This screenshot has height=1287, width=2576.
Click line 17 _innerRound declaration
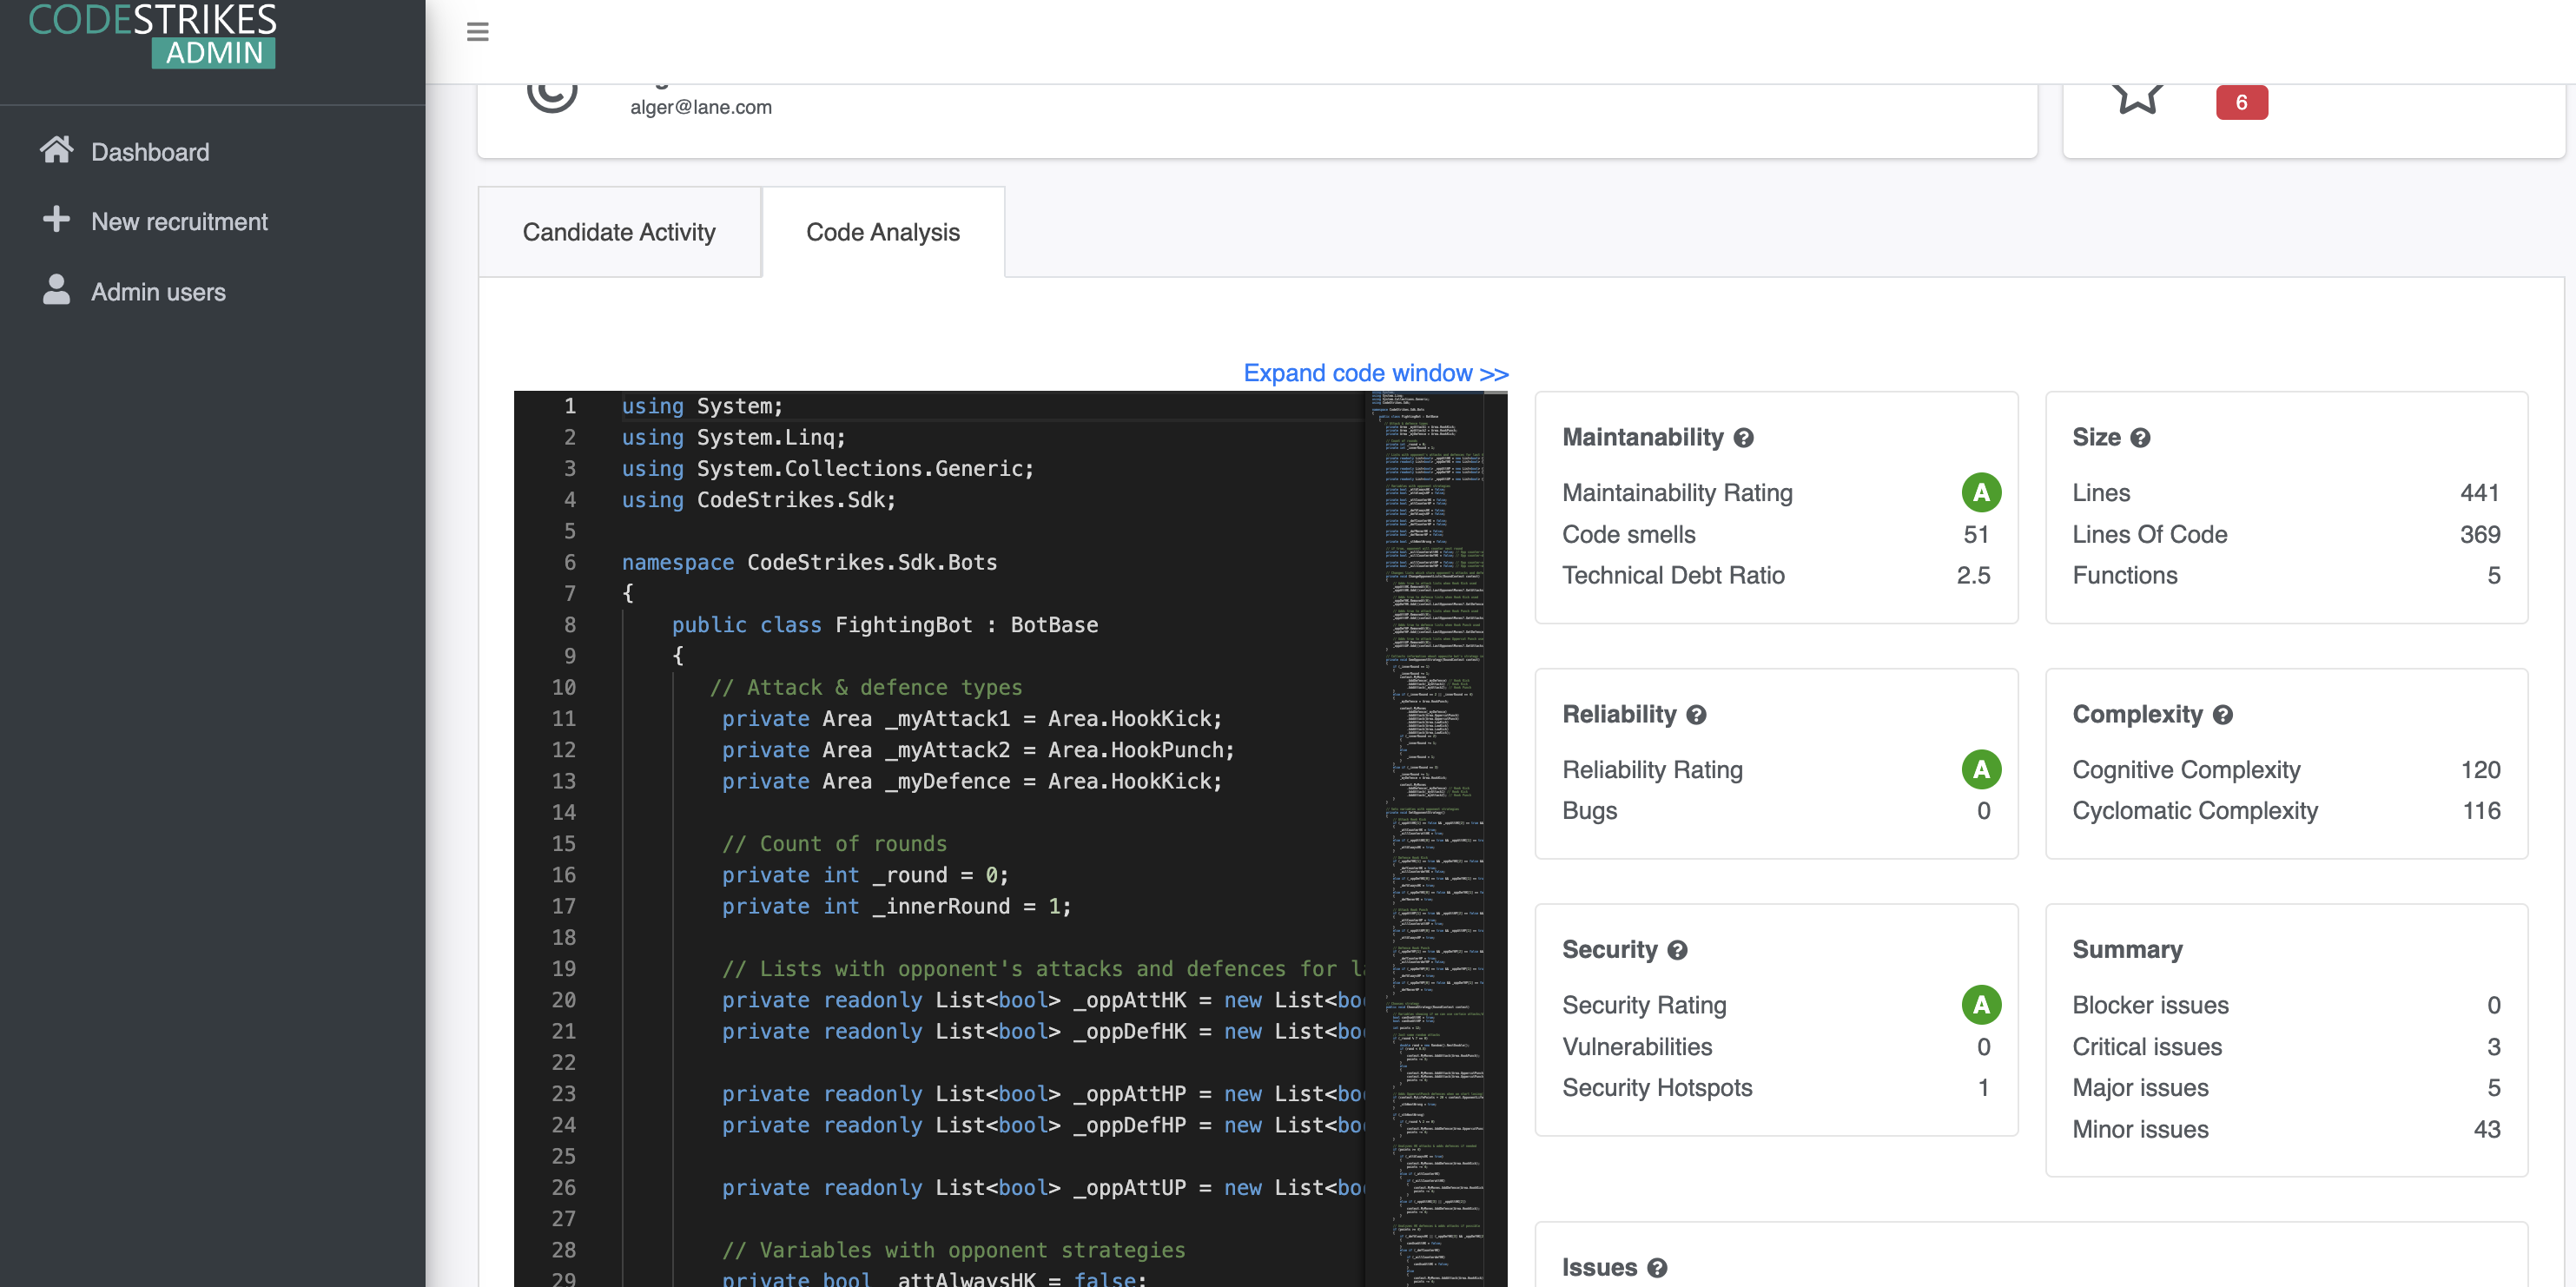[896, 906]
